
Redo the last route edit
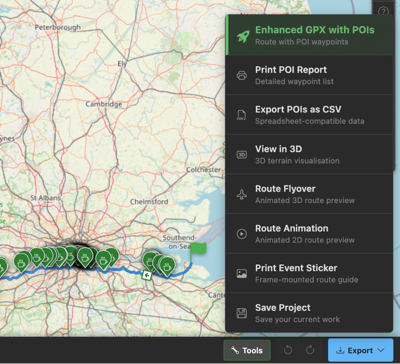(310, 350)
